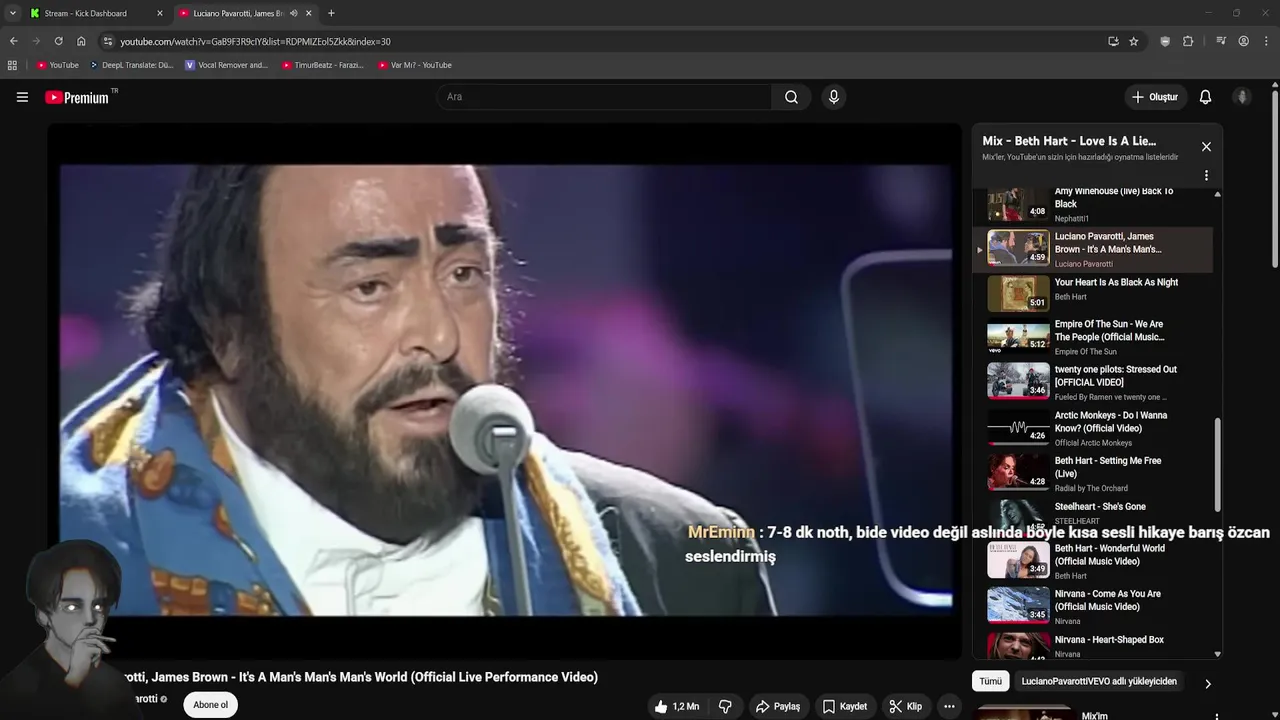Click the shield extension icon

[1165, 41]
